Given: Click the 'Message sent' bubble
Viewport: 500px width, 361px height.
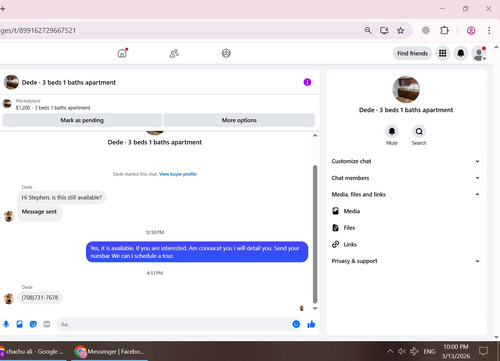Looking at the screenshot, I should [x=39, y=212].
